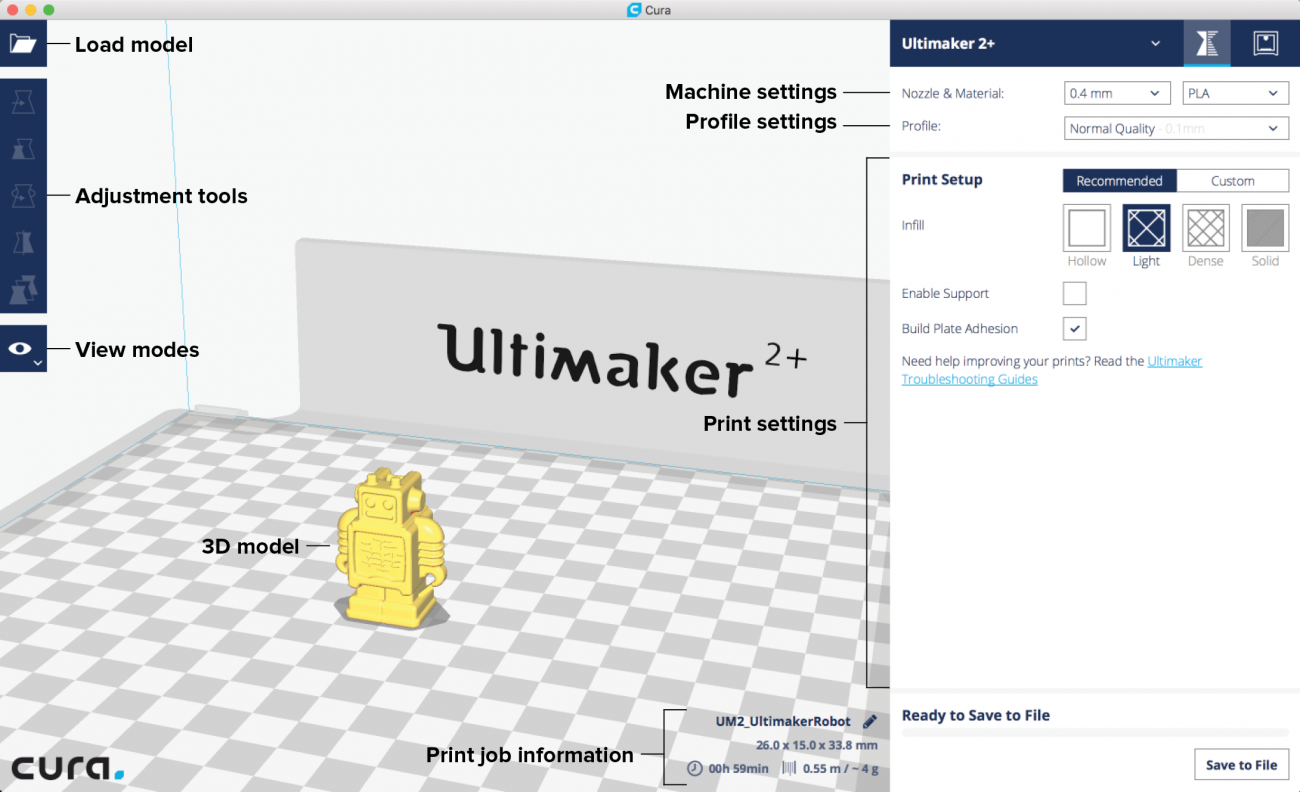The width and height of the screenshot is (1300, 792).
Task: Select the Per Model Settings tool
Action: (x=23, y=291)
